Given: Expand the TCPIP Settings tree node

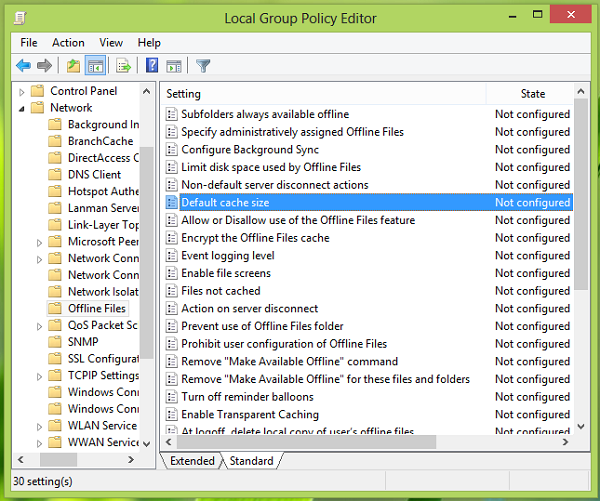Looking at the screenshot, I should click(39, 377).
